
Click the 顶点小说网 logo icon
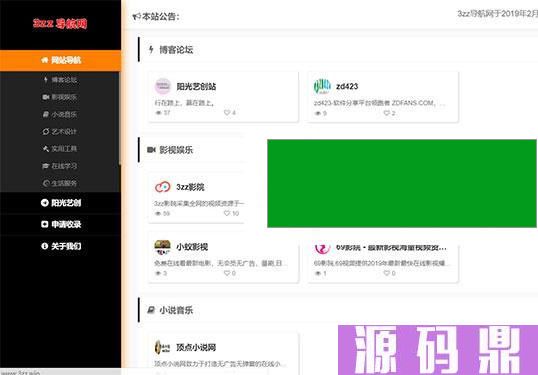click(162, 347)
